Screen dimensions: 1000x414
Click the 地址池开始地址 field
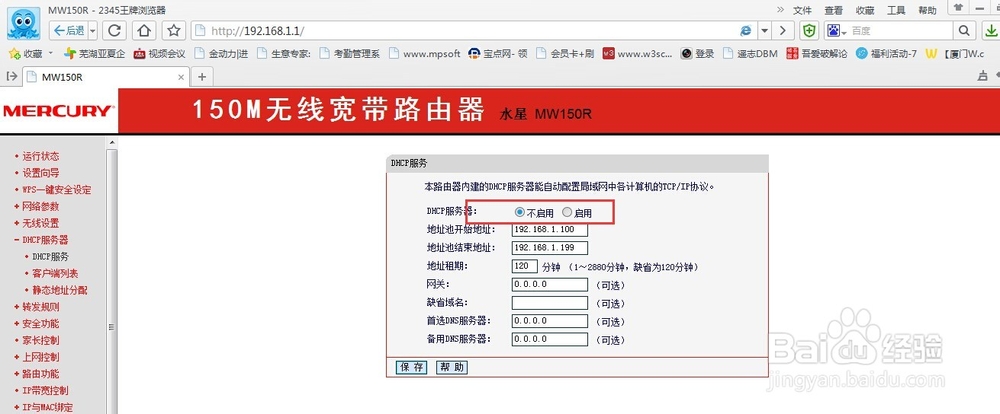(x=549, y=229)
